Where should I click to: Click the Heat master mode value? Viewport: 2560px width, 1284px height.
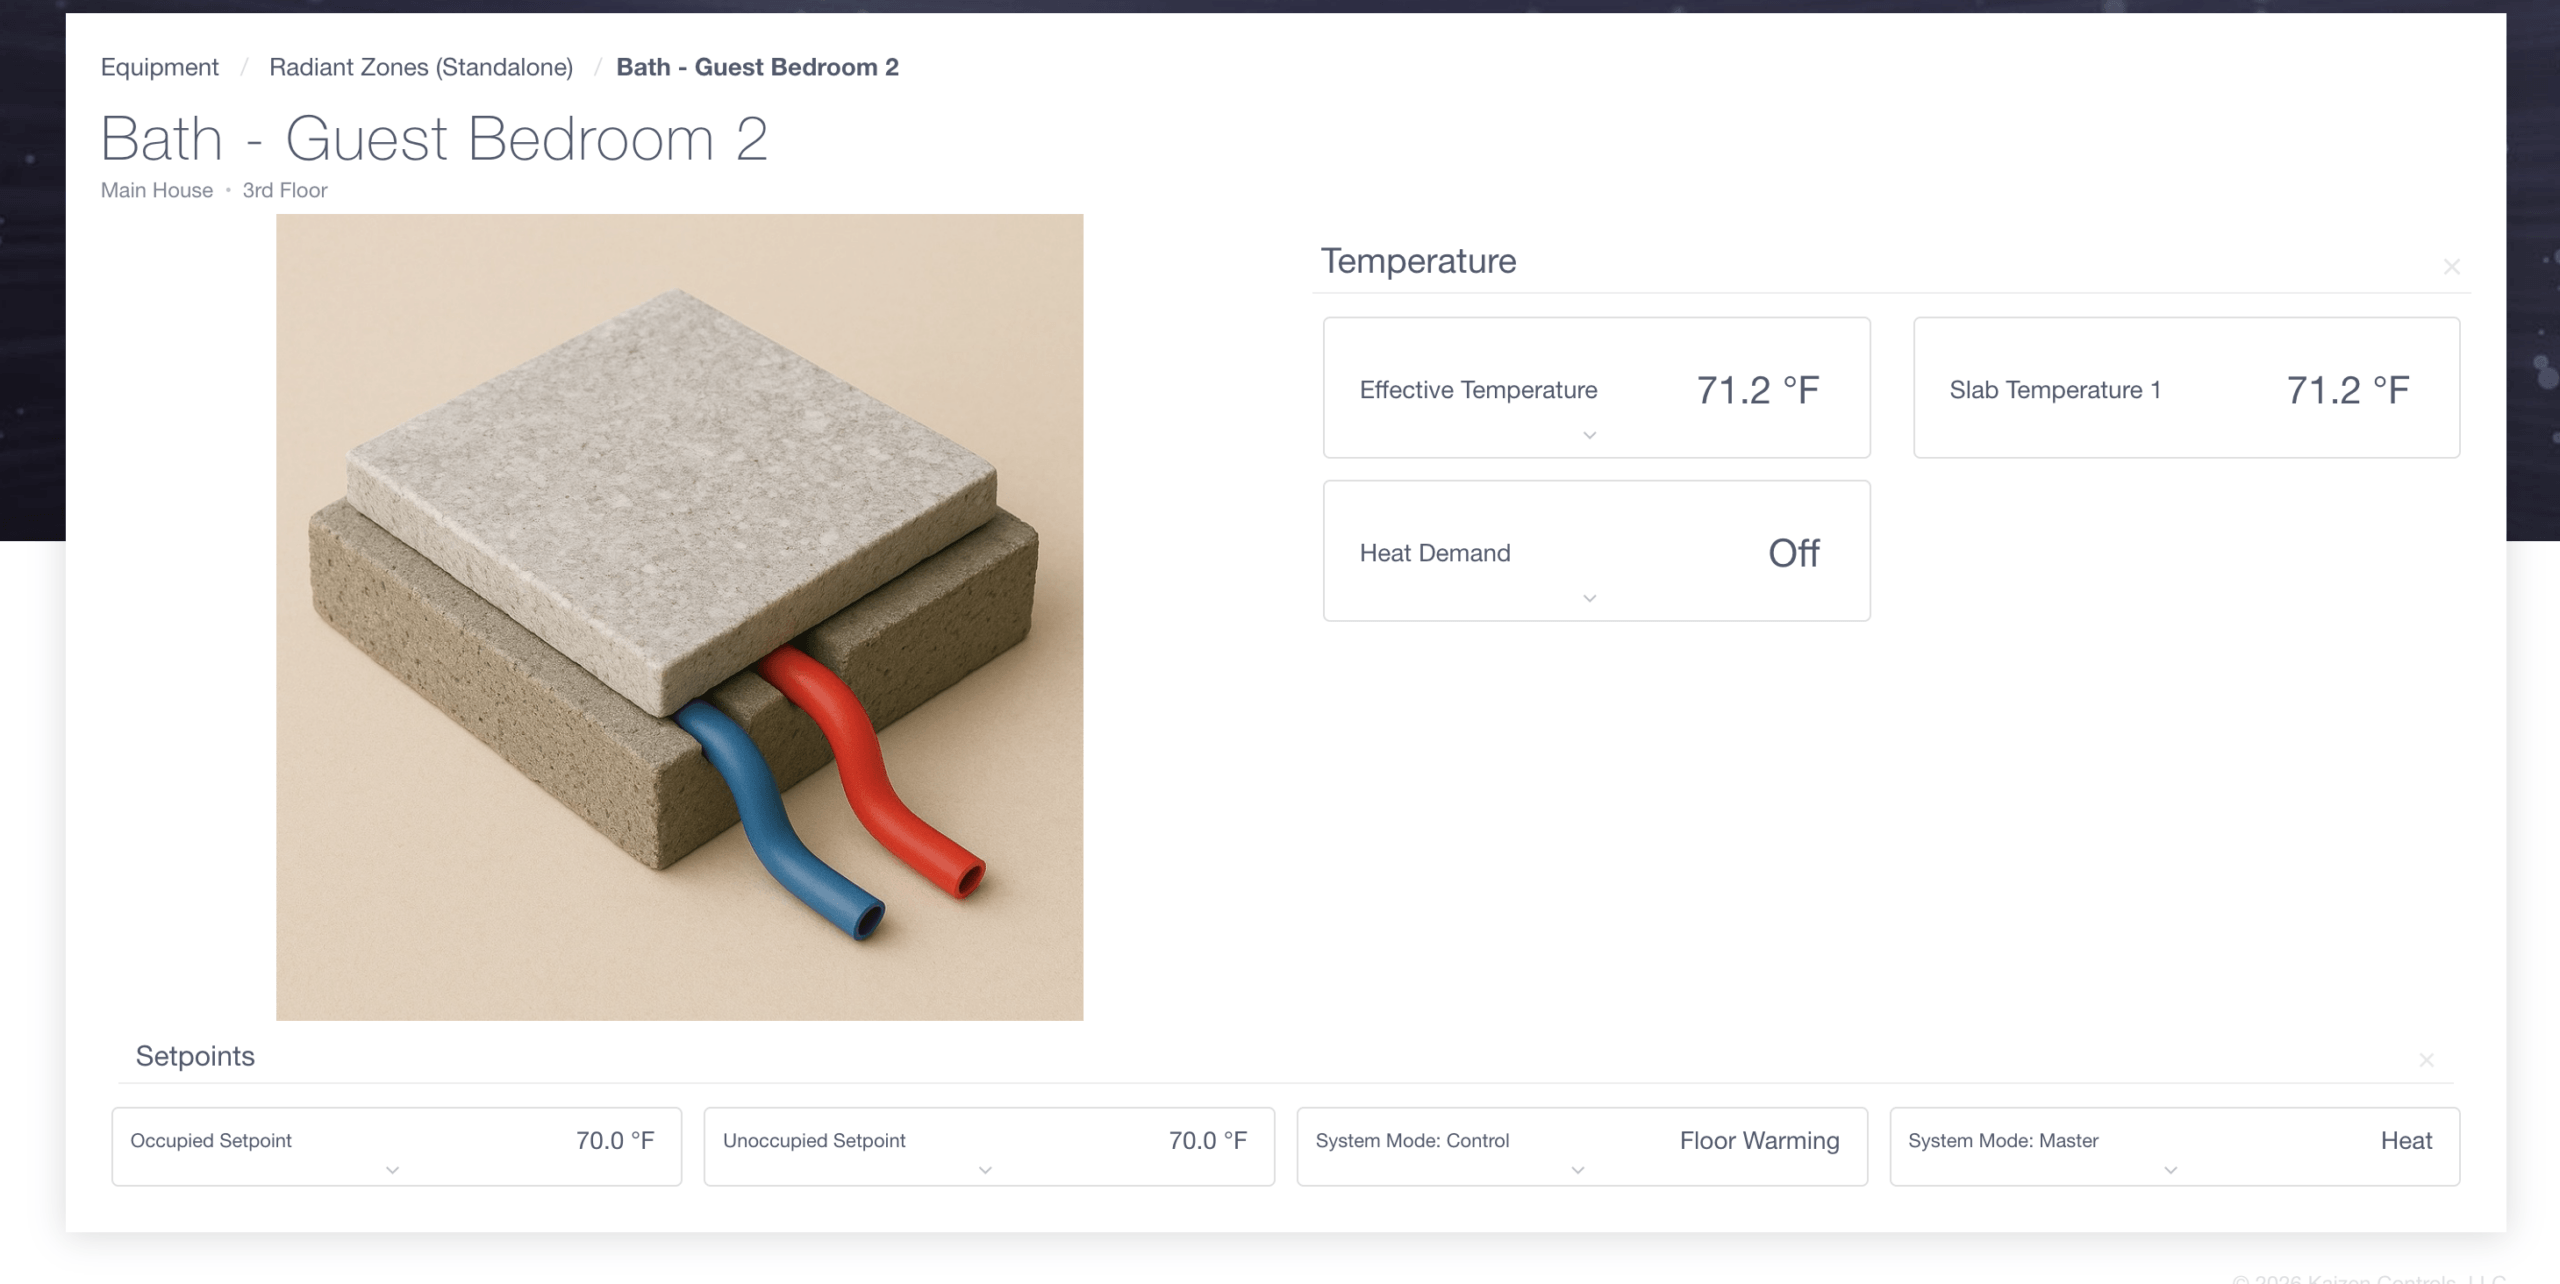pyautogui.click(x=2405, y=1140)
